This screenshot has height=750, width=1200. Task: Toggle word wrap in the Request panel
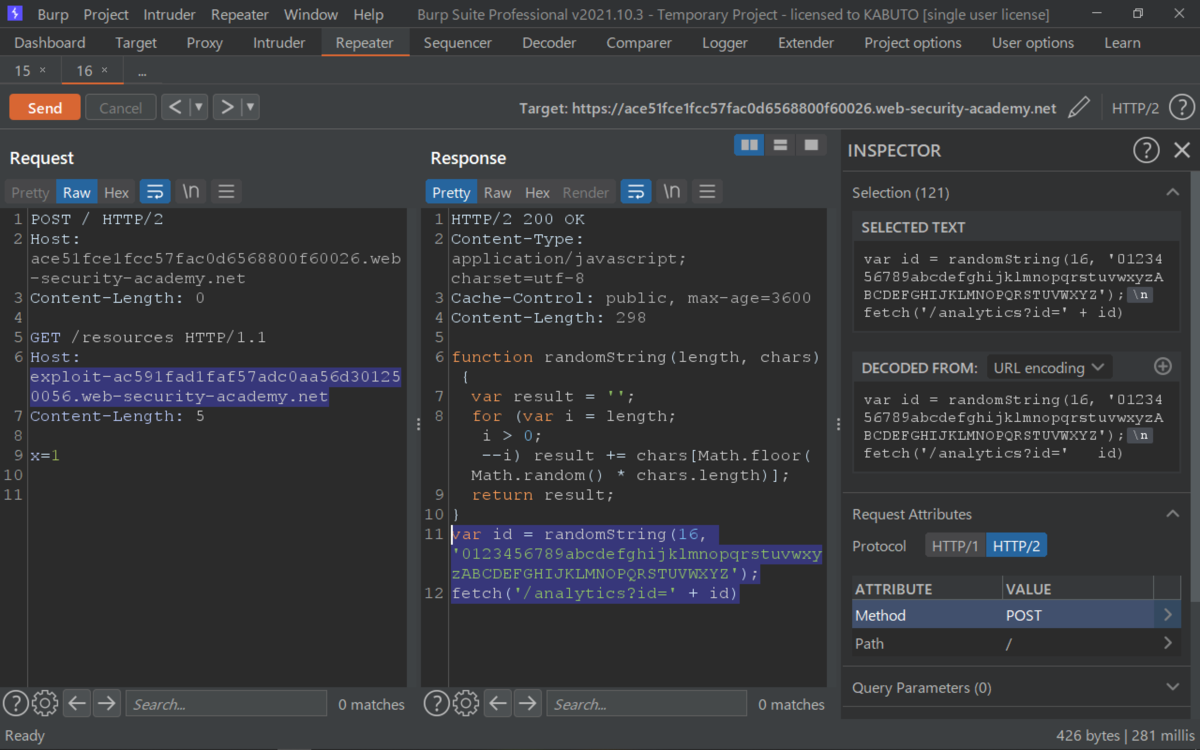tap(154, 192)
